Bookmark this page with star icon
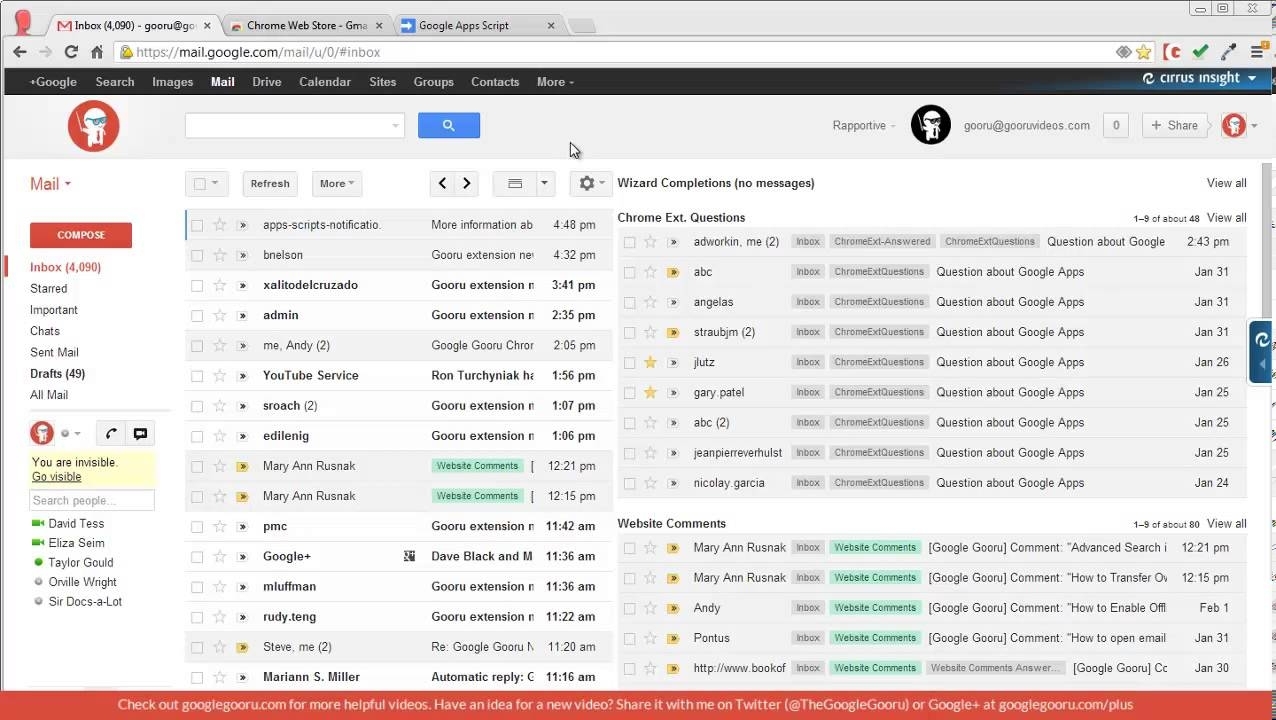 [x=1144, y=52]
